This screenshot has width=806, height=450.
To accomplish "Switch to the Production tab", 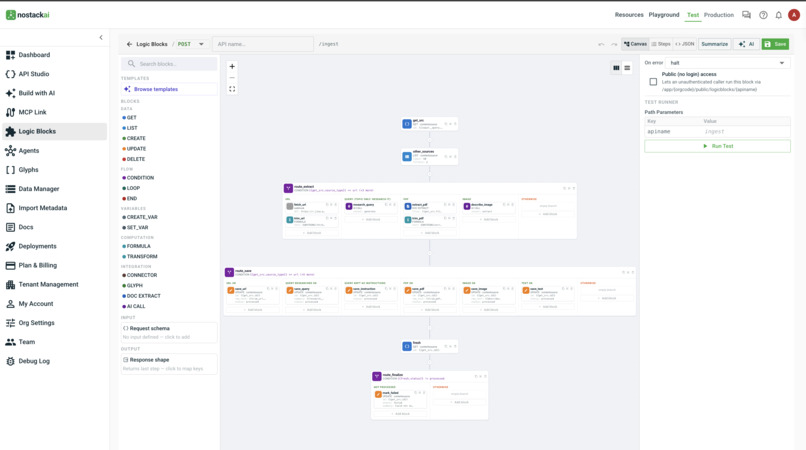I will 719,15.
